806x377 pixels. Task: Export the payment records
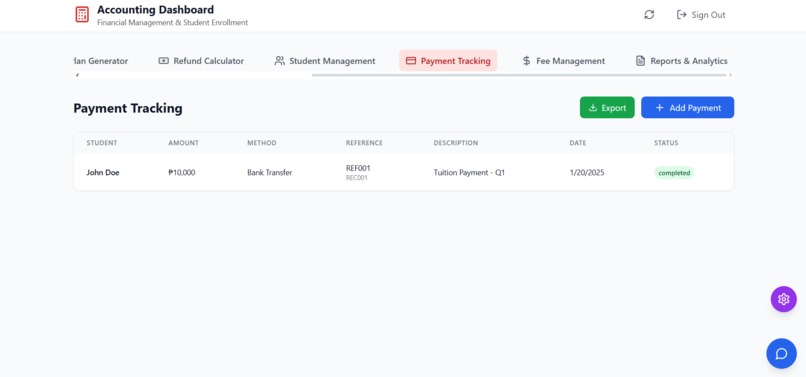607,107
